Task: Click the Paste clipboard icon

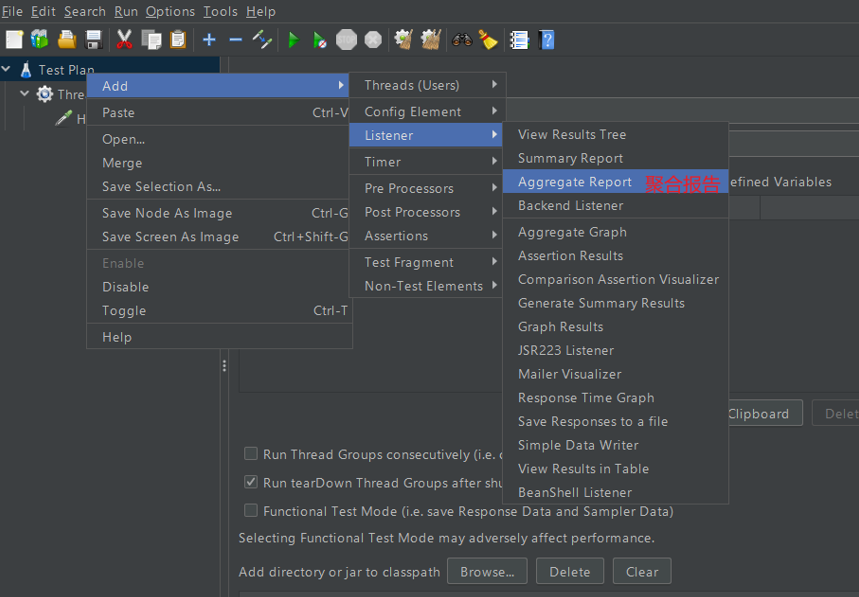Action: (x=178, y=40)
